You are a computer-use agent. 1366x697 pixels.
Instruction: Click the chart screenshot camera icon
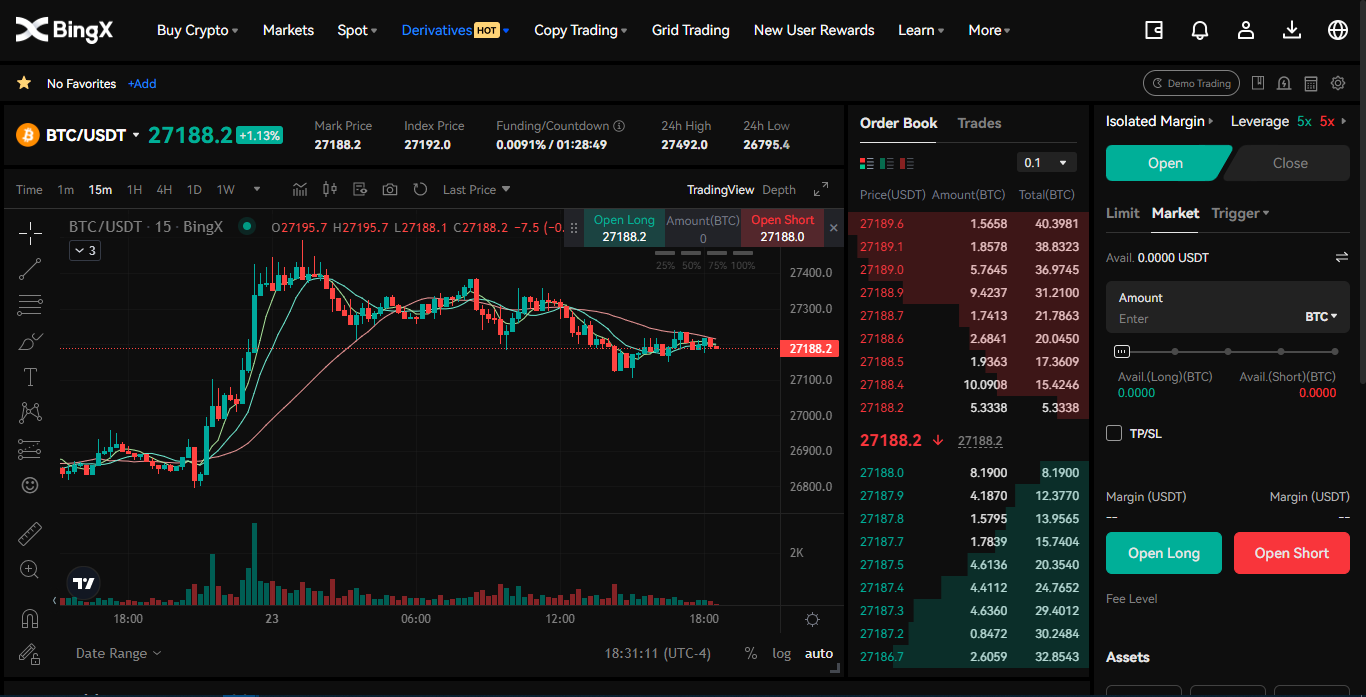coord(390,189)
